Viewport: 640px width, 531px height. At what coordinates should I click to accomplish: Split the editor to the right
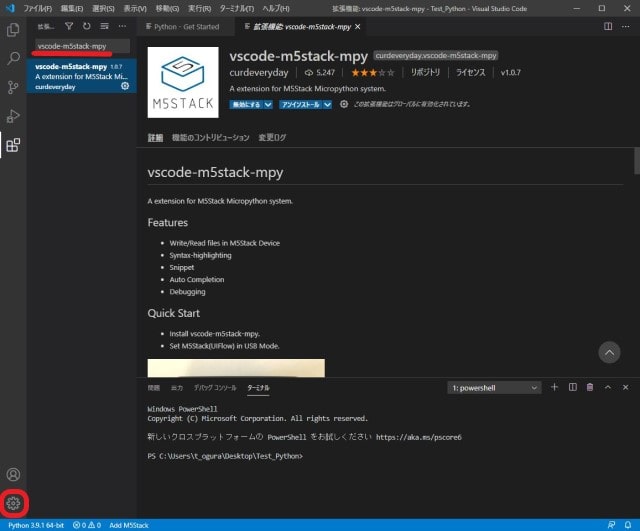click(x=608, y=27)
